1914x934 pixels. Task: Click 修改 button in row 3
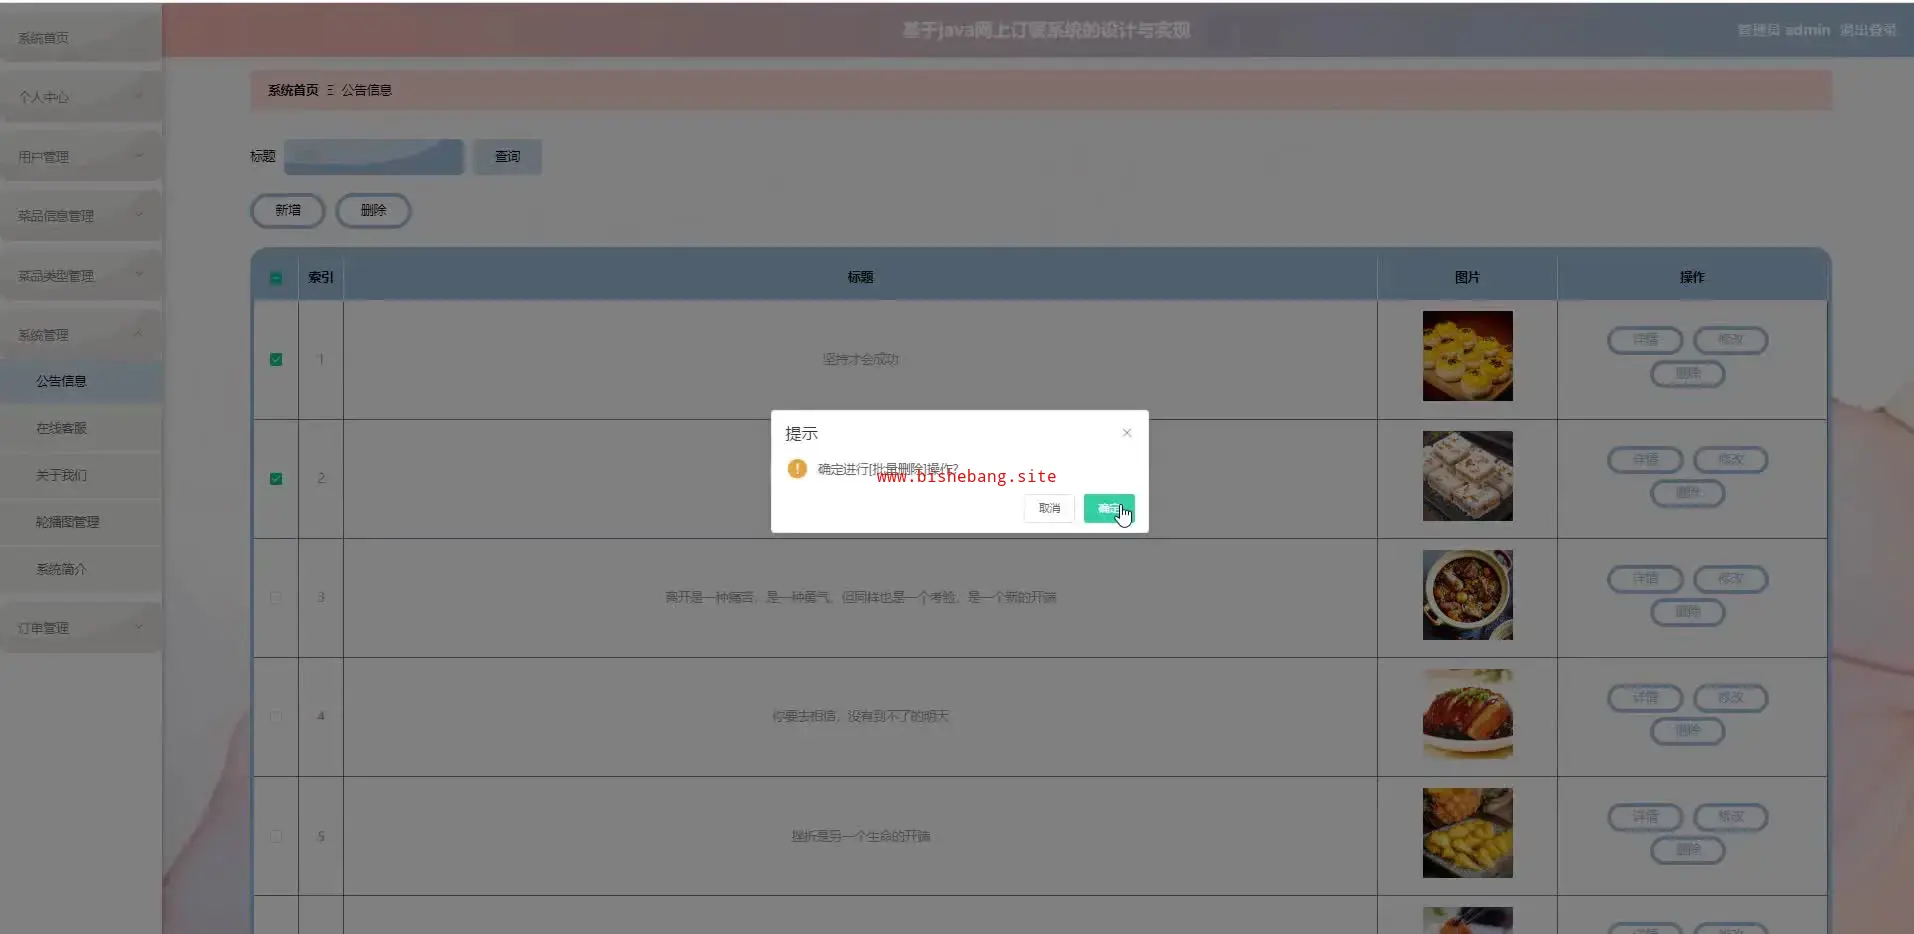pos(1731,579)
